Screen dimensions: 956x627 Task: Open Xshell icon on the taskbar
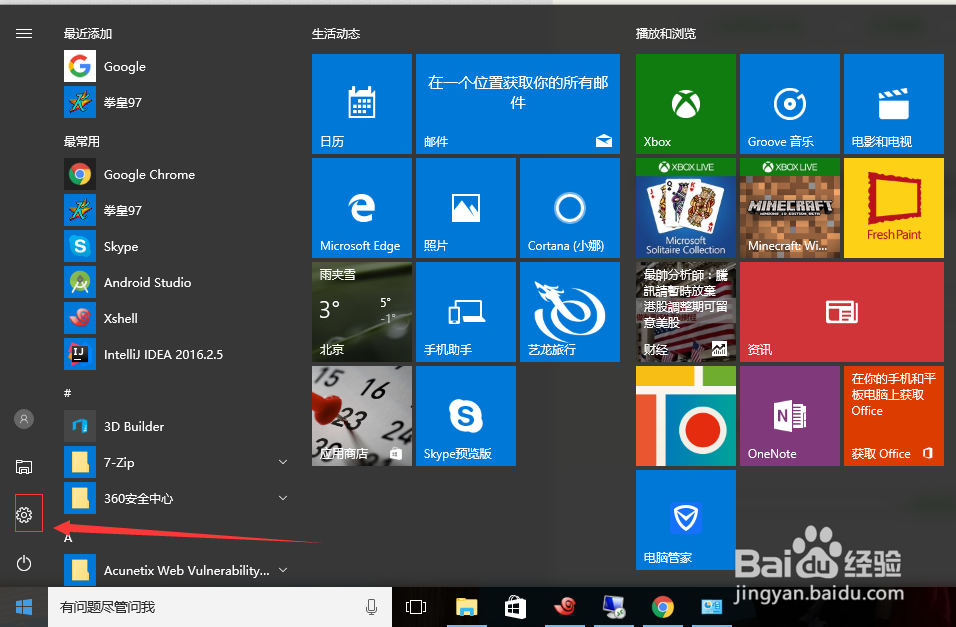tap(565, 606)
